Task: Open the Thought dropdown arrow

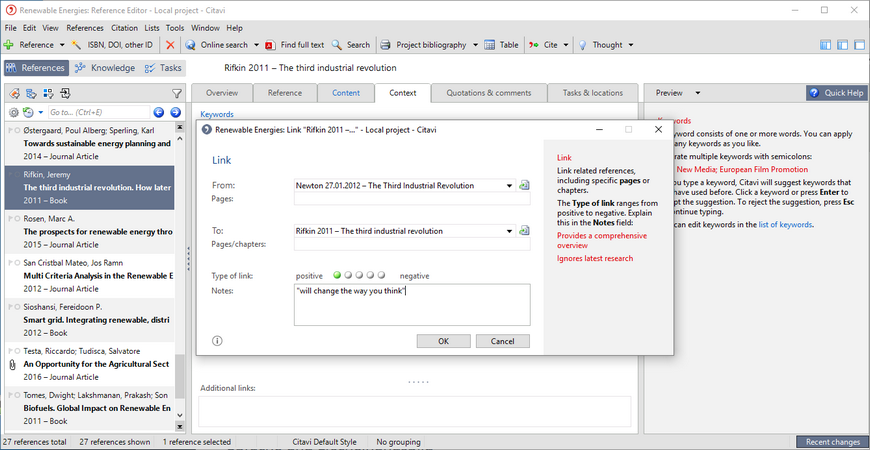Action: (630, 45)
